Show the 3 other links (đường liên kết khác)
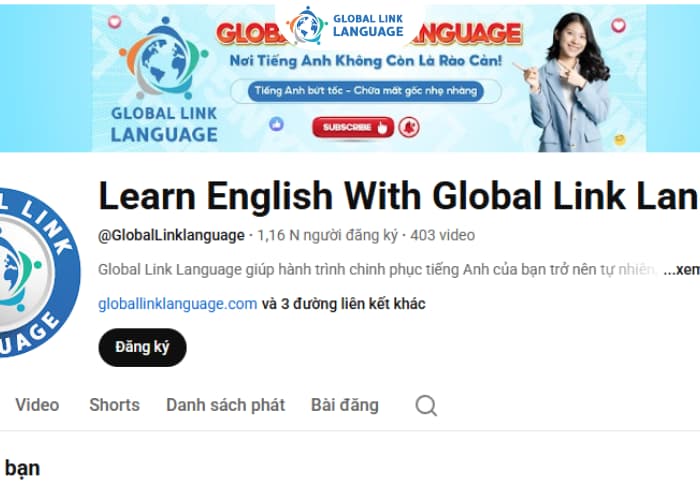The height and width of the screenshot is (500, 700). (343, 304)
